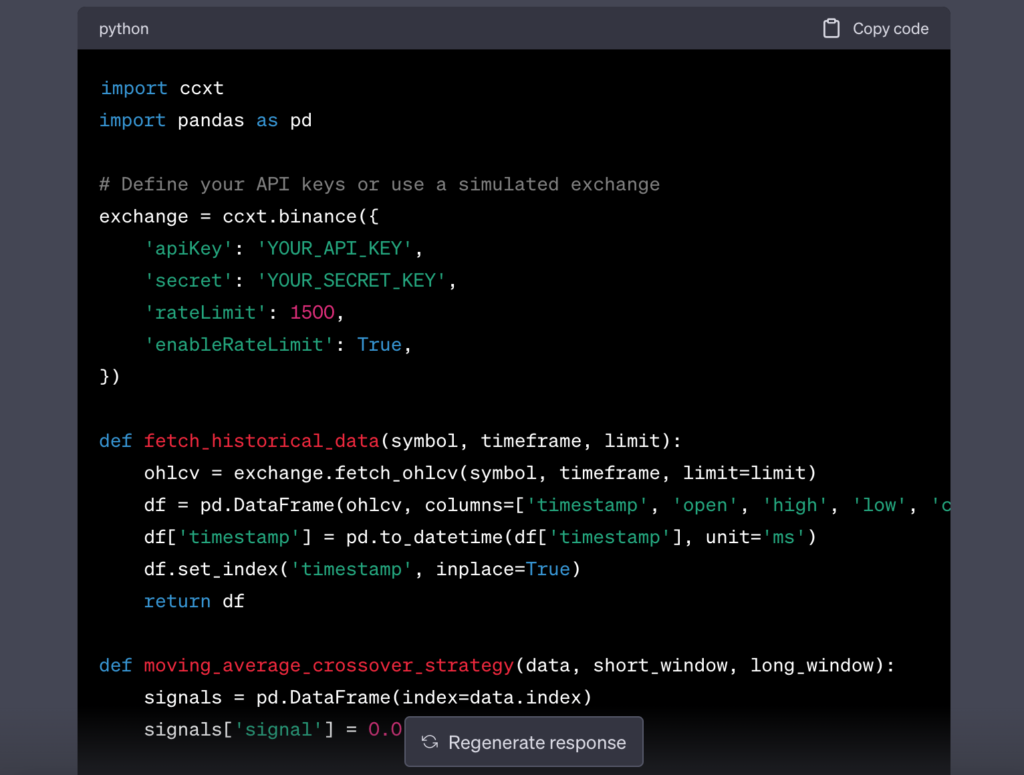Screen dimensions: 1024x775
Task: Click the 1500 rateLimit number
Action: tap(312, 312)
